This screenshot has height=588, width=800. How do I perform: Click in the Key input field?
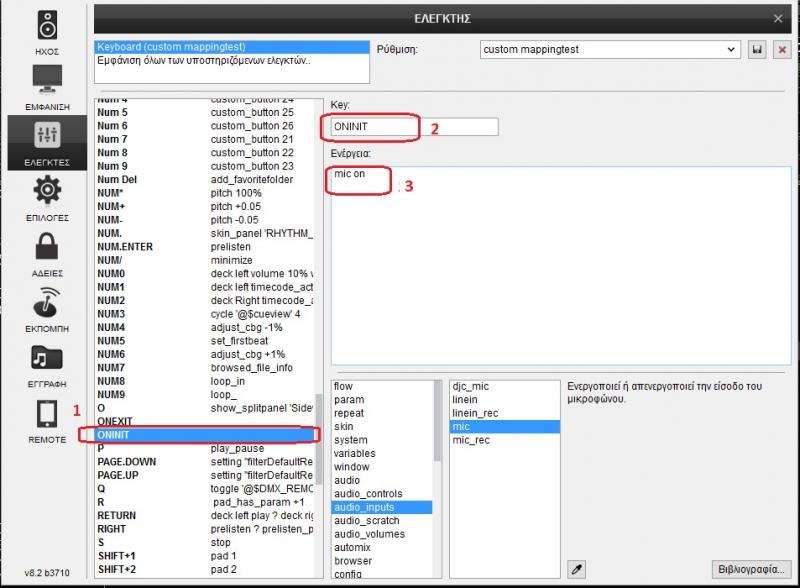pos(410,127)
